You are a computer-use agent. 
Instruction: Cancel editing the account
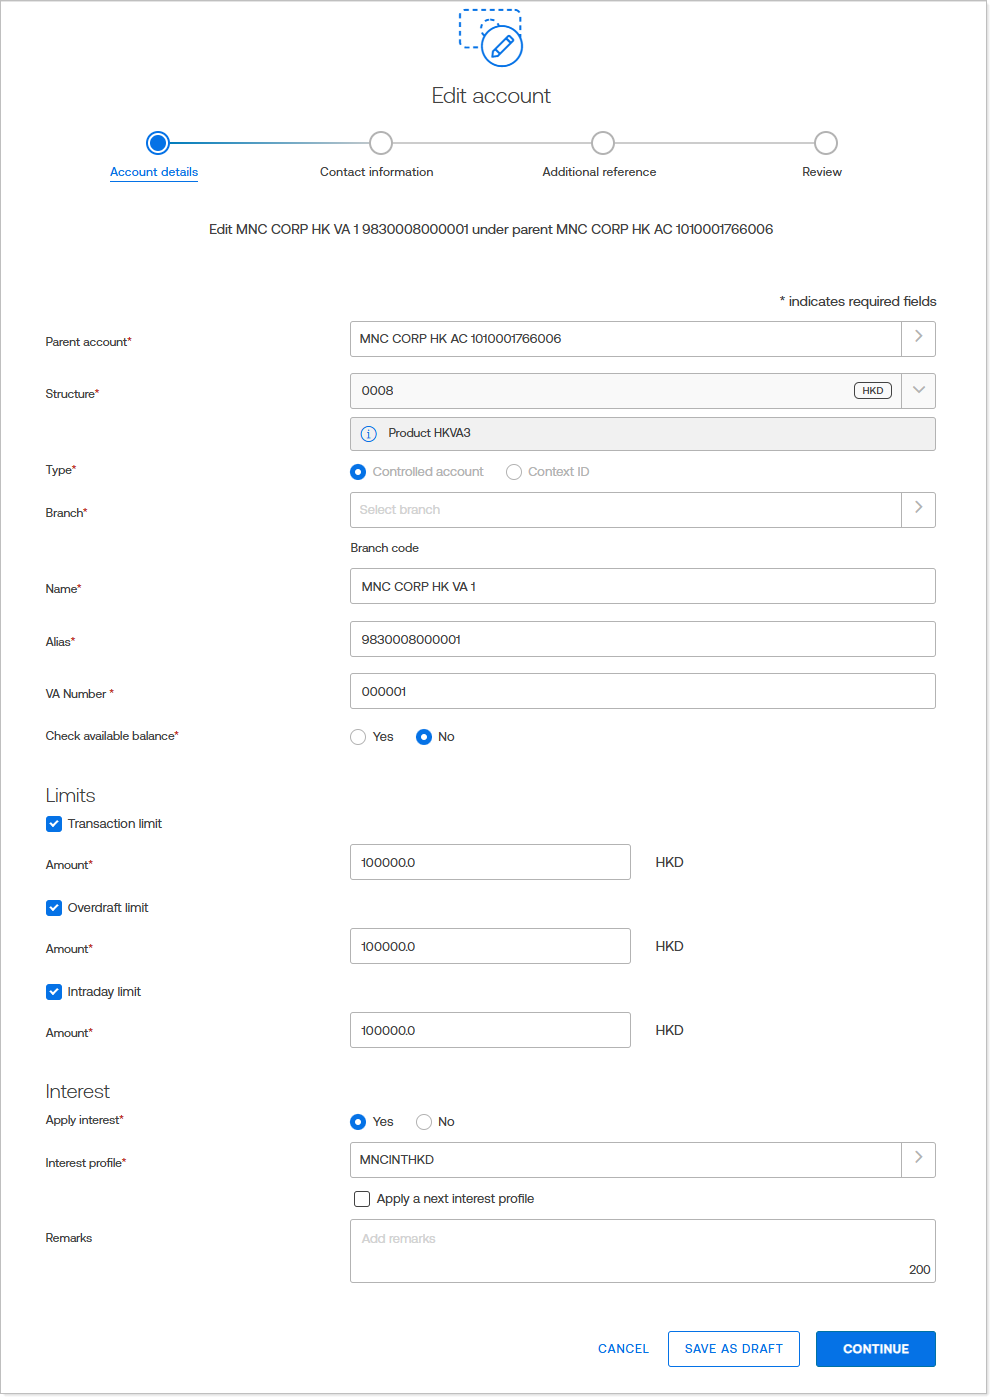coord(623,1349)
